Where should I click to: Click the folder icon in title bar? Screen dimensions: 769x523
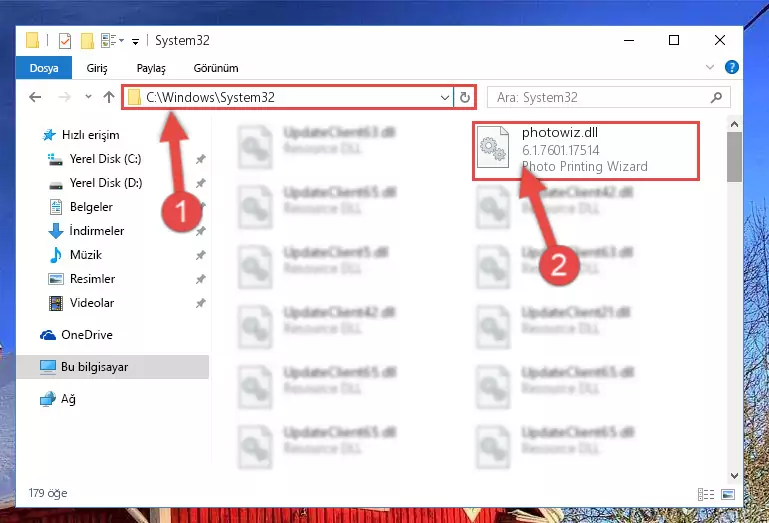(32, 40)
